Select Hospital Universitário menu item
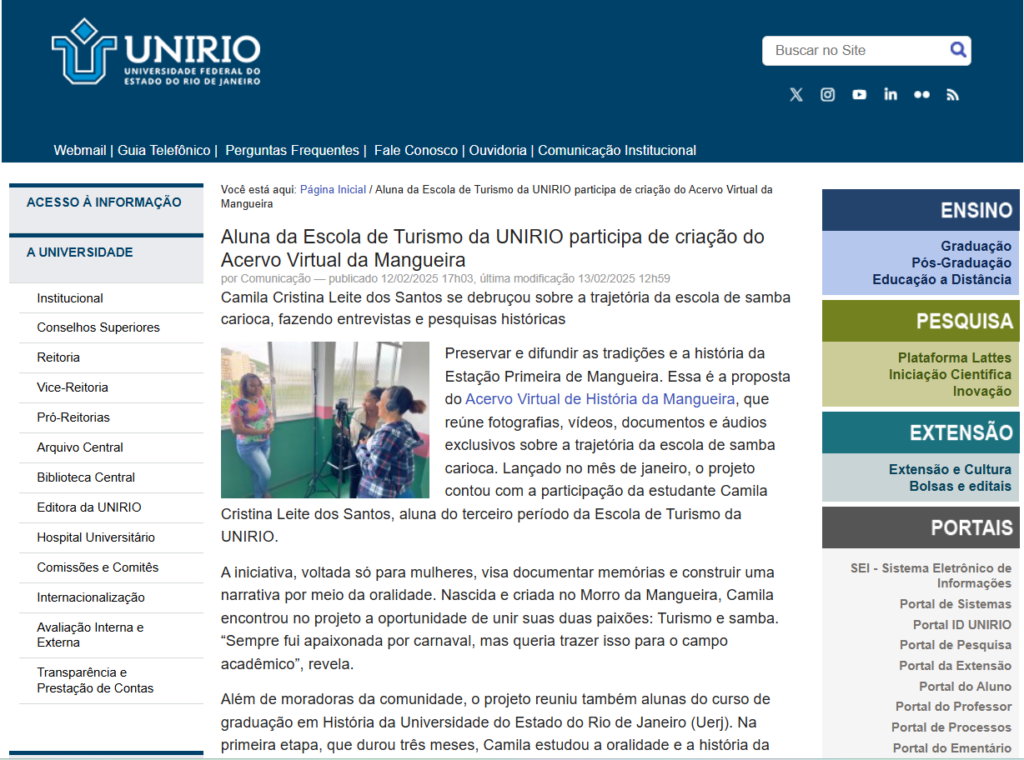Screen dimensions: 1024x760 tap(96, 538)
